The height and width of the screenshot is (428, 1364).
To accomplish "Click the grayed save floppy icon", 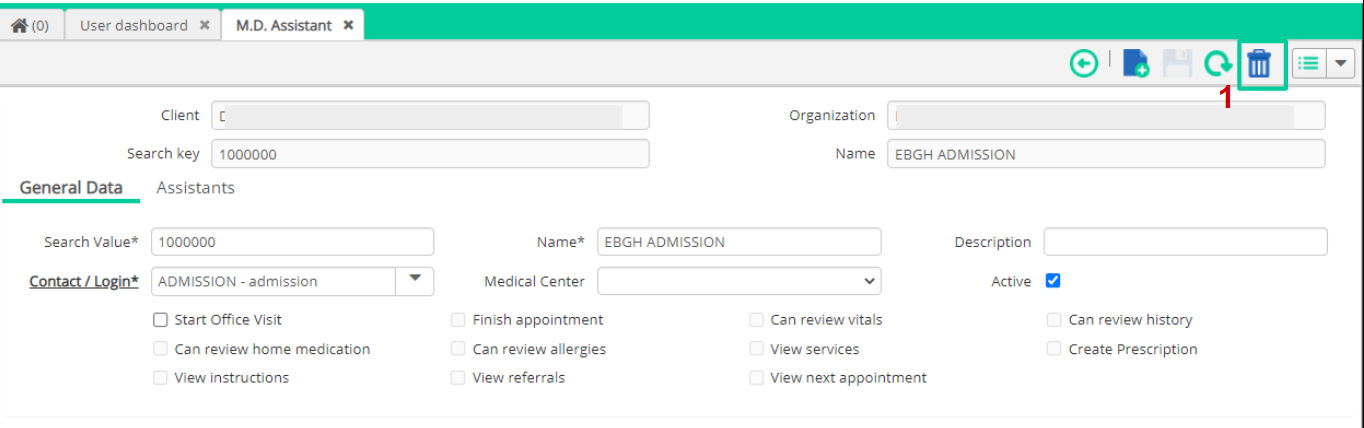I will point(1177,64).
